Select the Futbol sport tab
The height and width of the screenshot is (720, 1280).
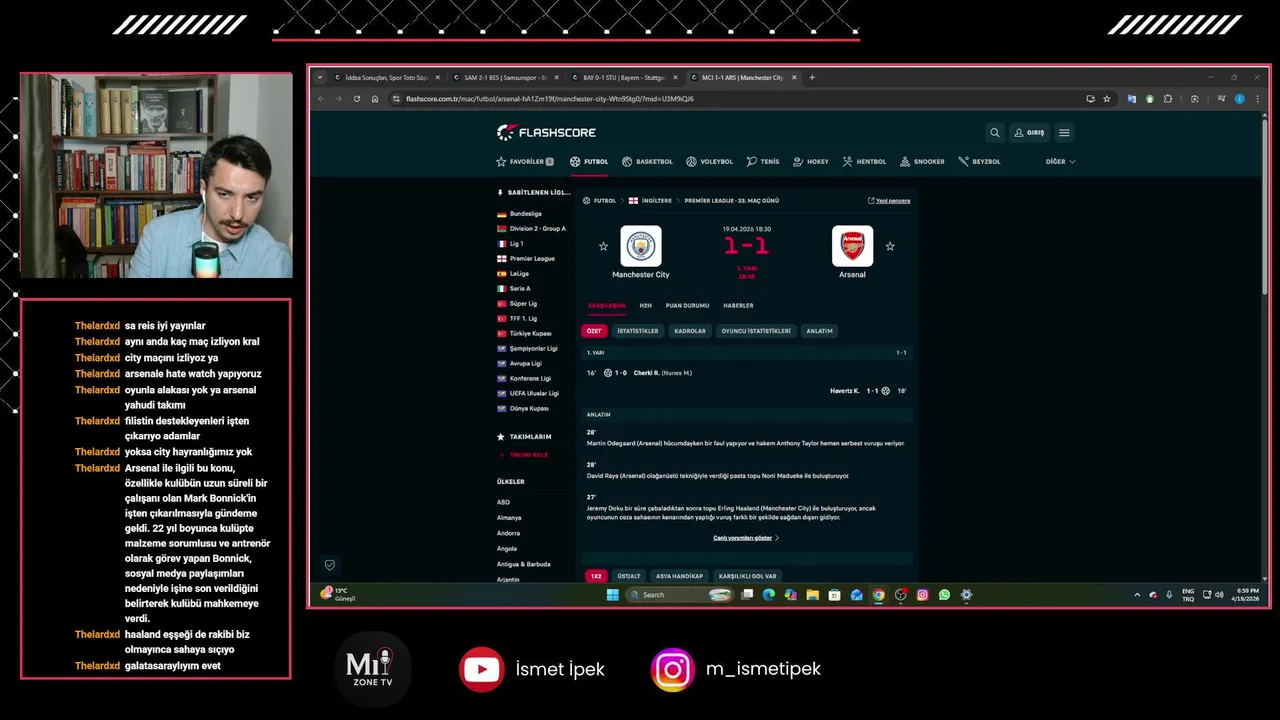click(589, 161)
